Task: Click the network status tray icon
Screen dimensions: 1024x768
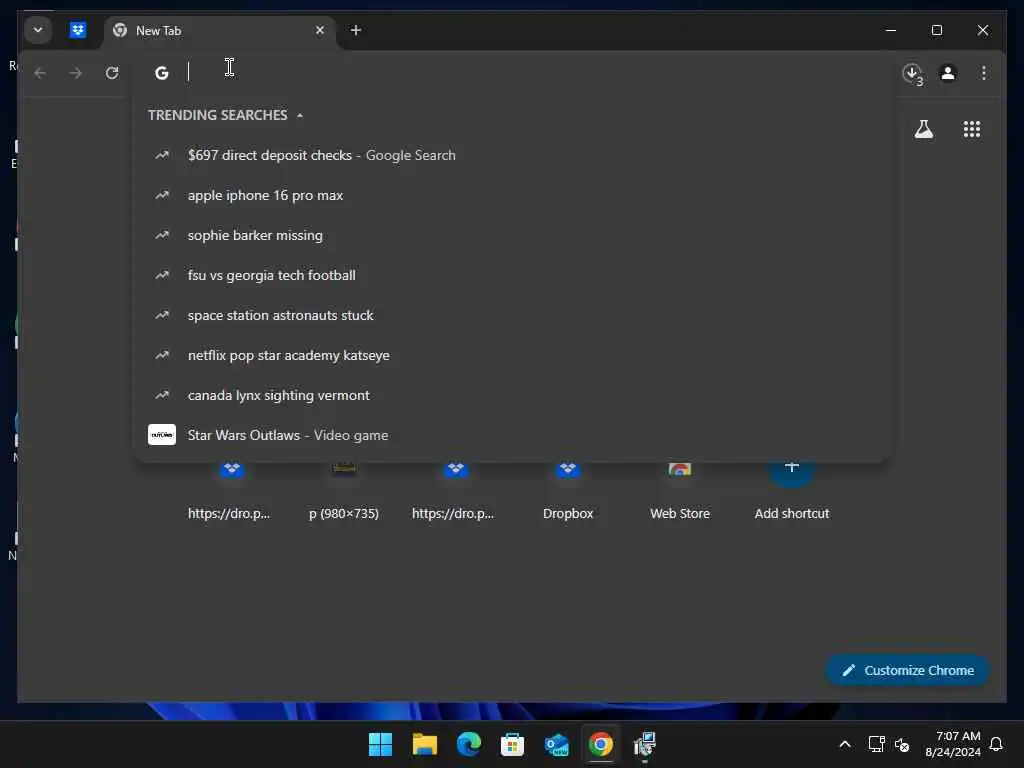Action: pyautogui.click(x=876, y=744)
